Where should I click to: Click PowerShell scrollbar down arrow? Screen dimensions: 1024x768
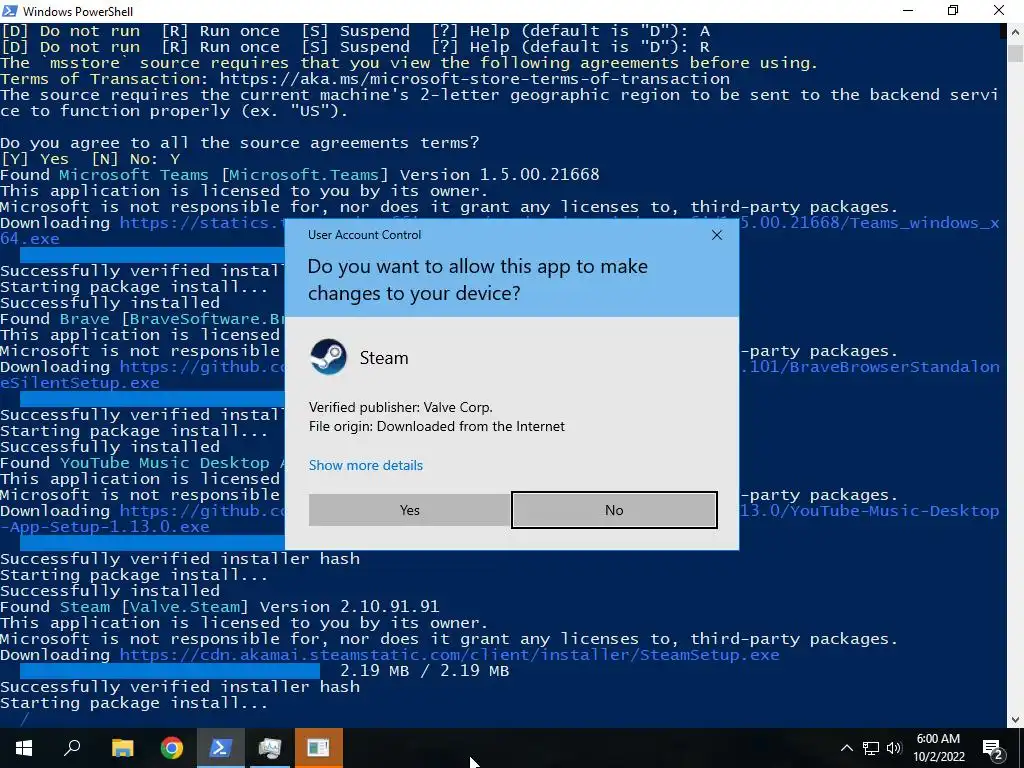pyautogui.click(x=1015, y=720)
